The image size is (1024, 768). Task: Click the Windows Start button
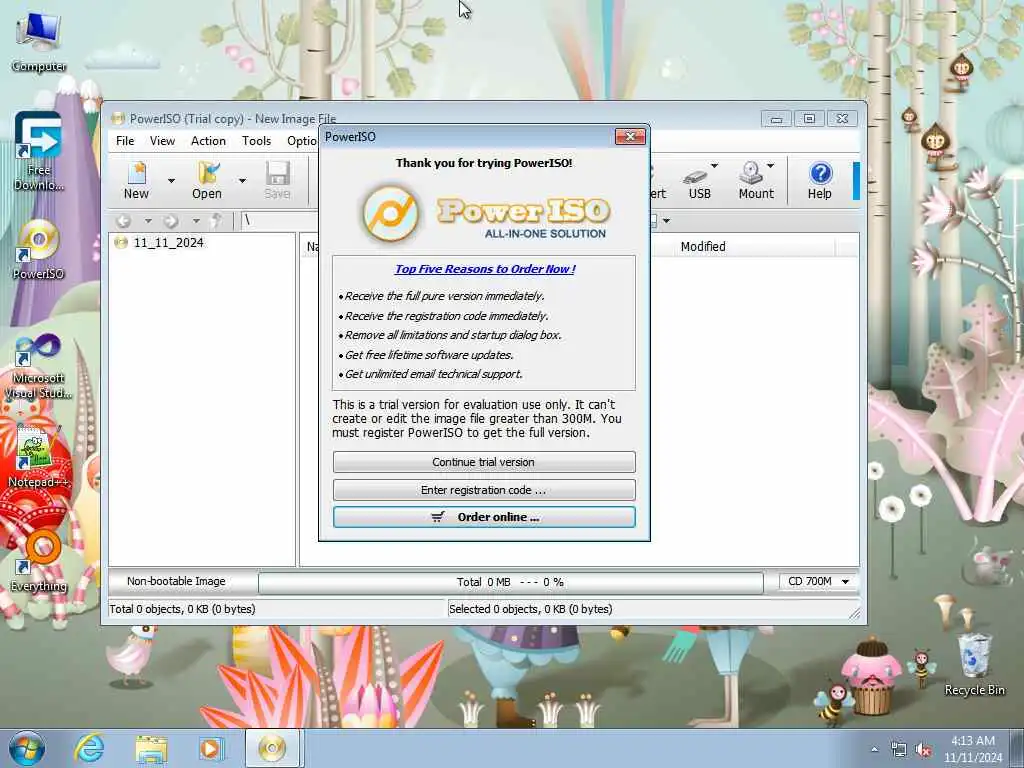27,748
